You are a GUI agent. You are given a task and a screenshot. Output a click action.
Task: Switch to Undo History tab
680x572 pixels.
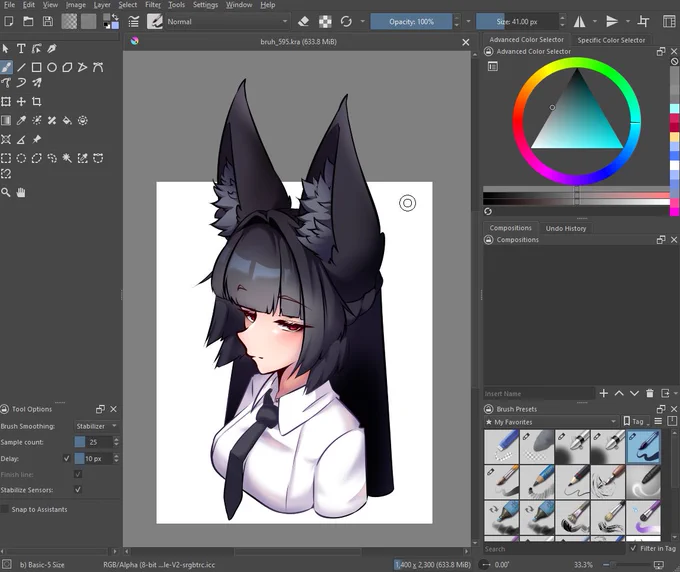(566, 228)
